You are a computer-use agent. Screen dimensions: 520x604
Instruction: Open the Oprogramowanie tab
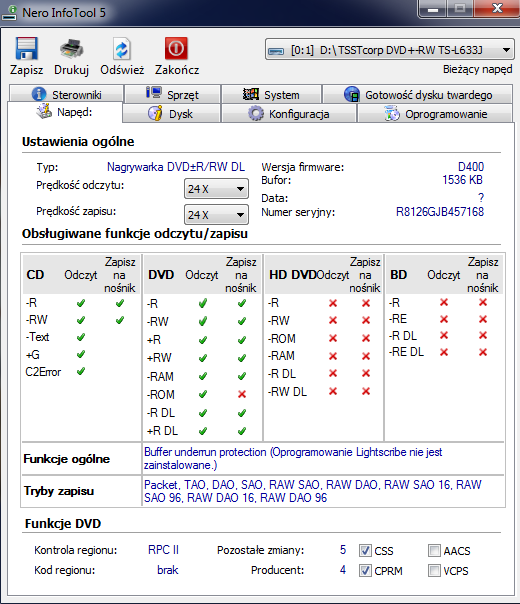(435, 114)
